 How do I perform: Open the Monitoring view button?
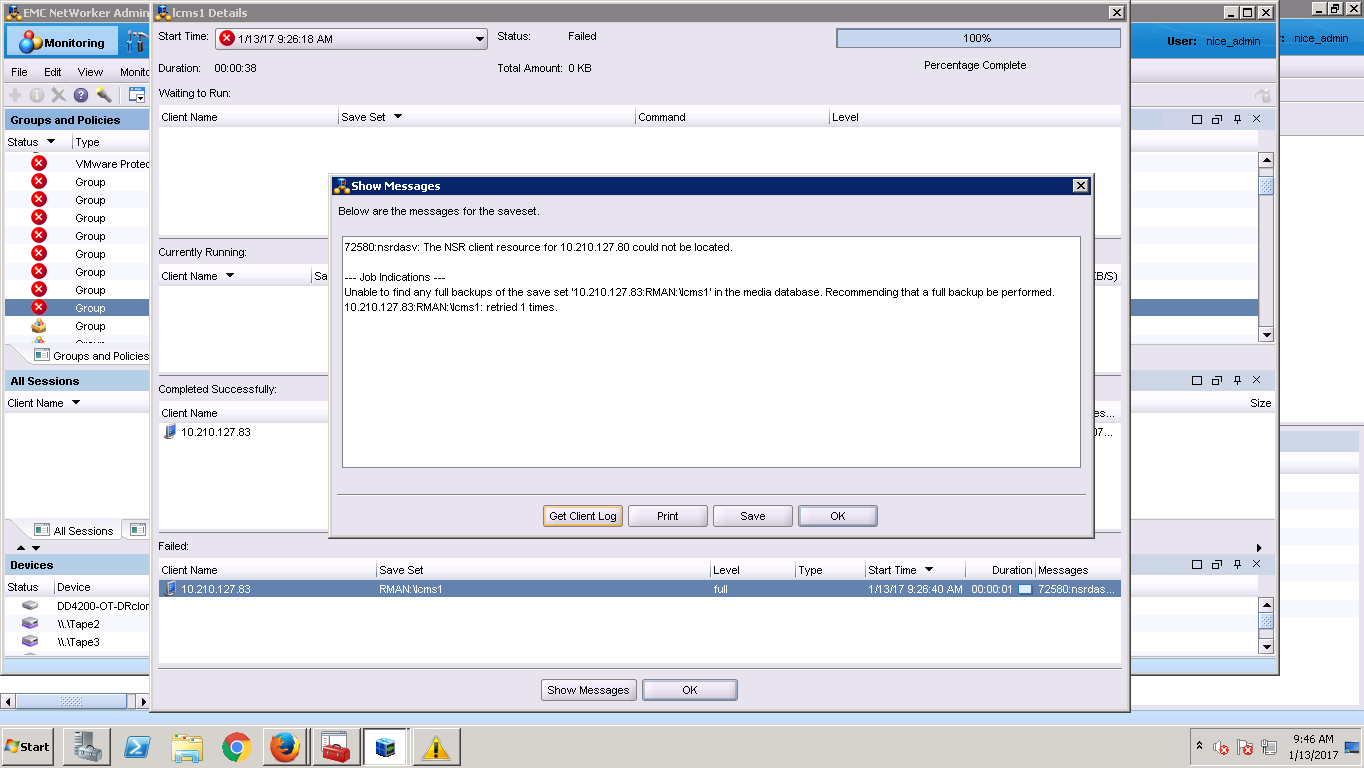coord(62,43)
